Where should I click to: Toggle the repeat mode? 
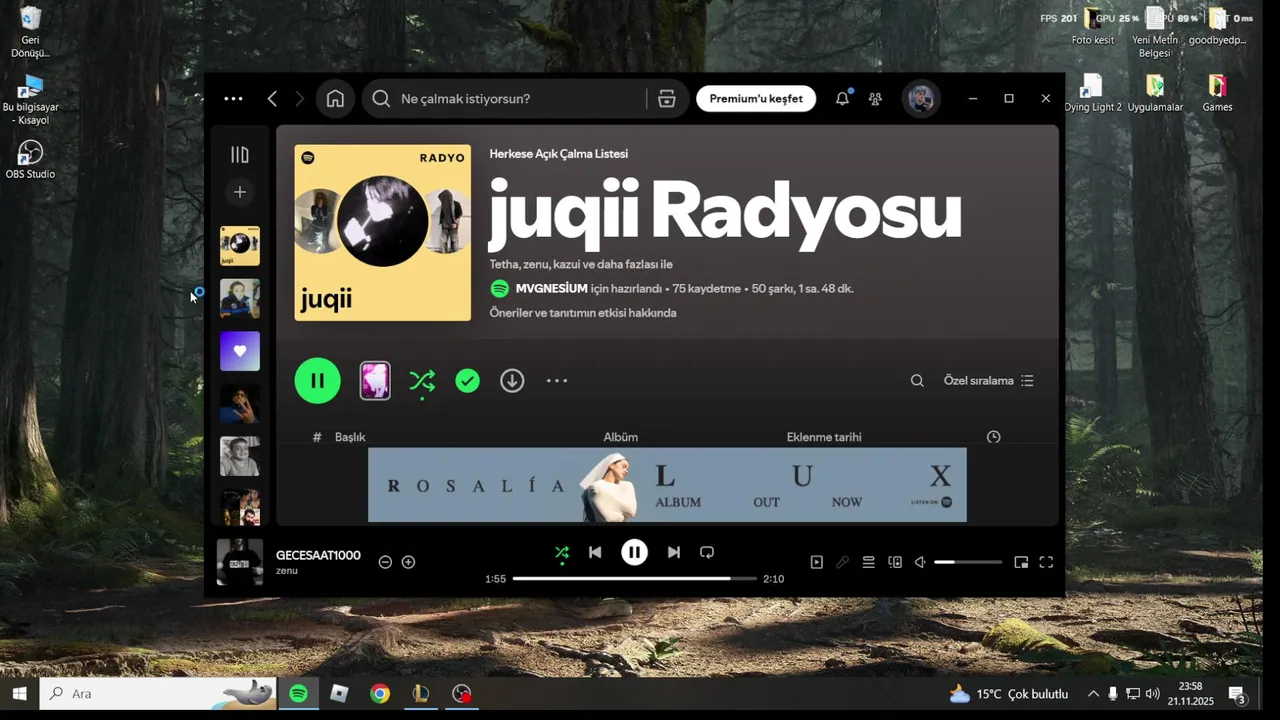click(707, 552)
